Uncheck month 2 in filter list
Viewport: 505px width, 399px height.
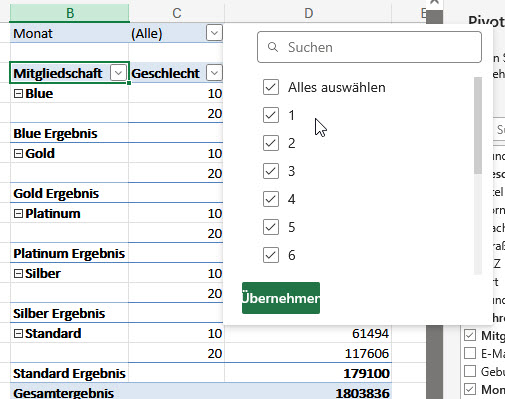click(x=271, y=143)
